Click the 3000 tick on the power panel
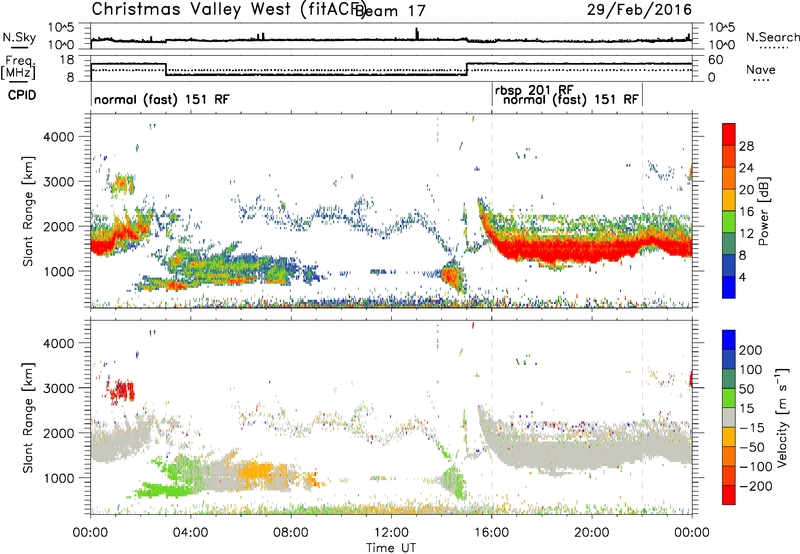Screen dimensions: 800x554 [x=58, y=182]
